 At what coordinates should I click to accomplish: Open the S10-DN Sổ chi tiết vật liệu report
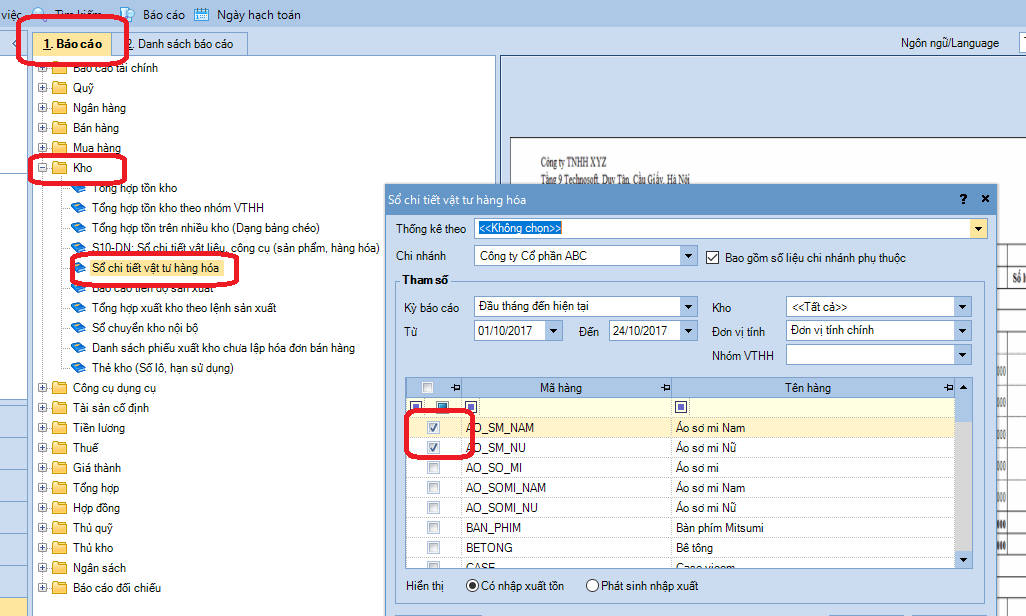click(x=236, y=248)
